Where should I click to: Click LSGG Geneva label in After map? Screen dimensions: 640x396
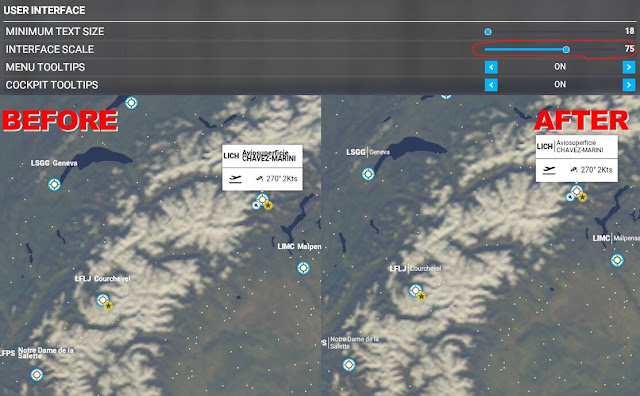pyautogui.click(x=368, y=152)
